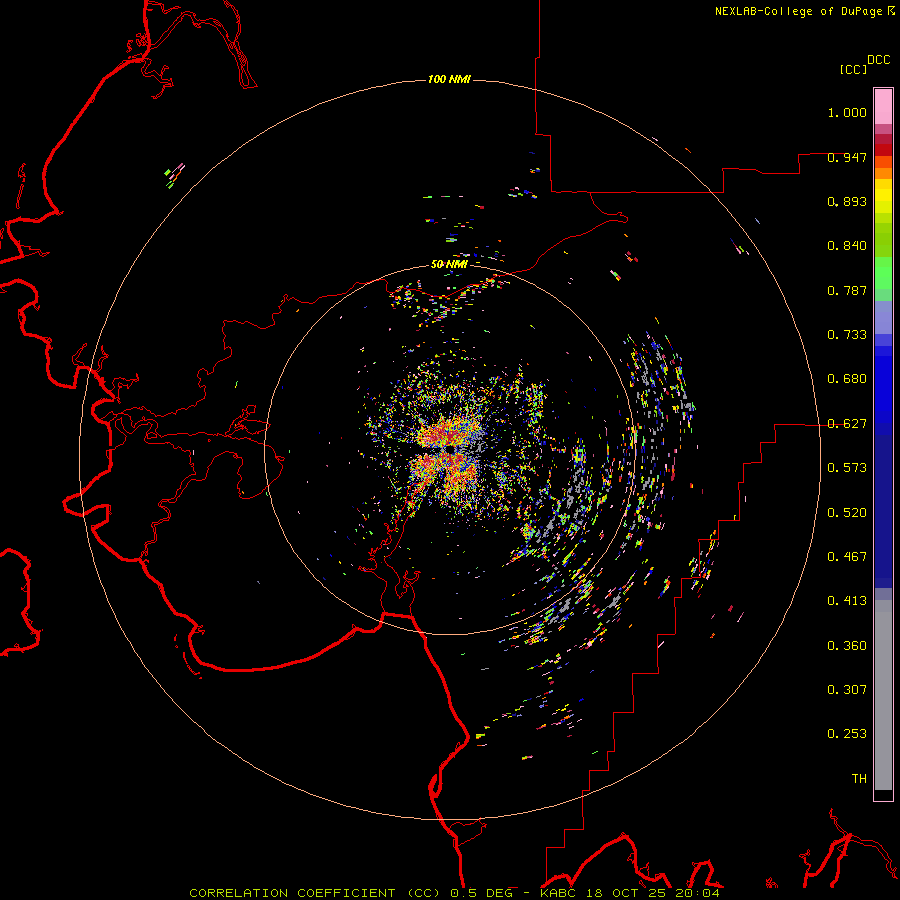Image resolution: width=900 pixels, height=900 pixels.
Task: Click the pink top segment of color scale
Action: 883,107
